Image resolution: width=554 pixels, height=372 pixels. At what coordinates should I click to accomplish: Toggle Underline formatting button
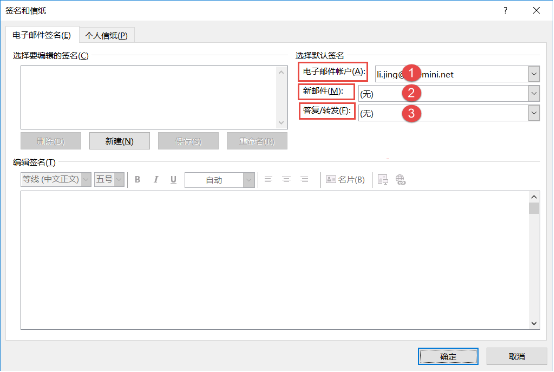173,179
